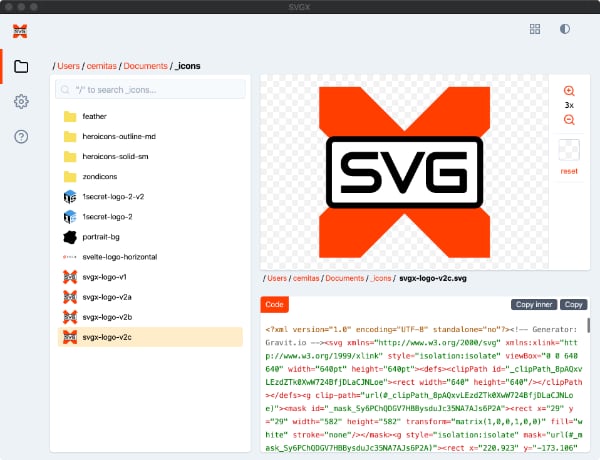Open the heroicons-outline-md folder

pos(150,136)
